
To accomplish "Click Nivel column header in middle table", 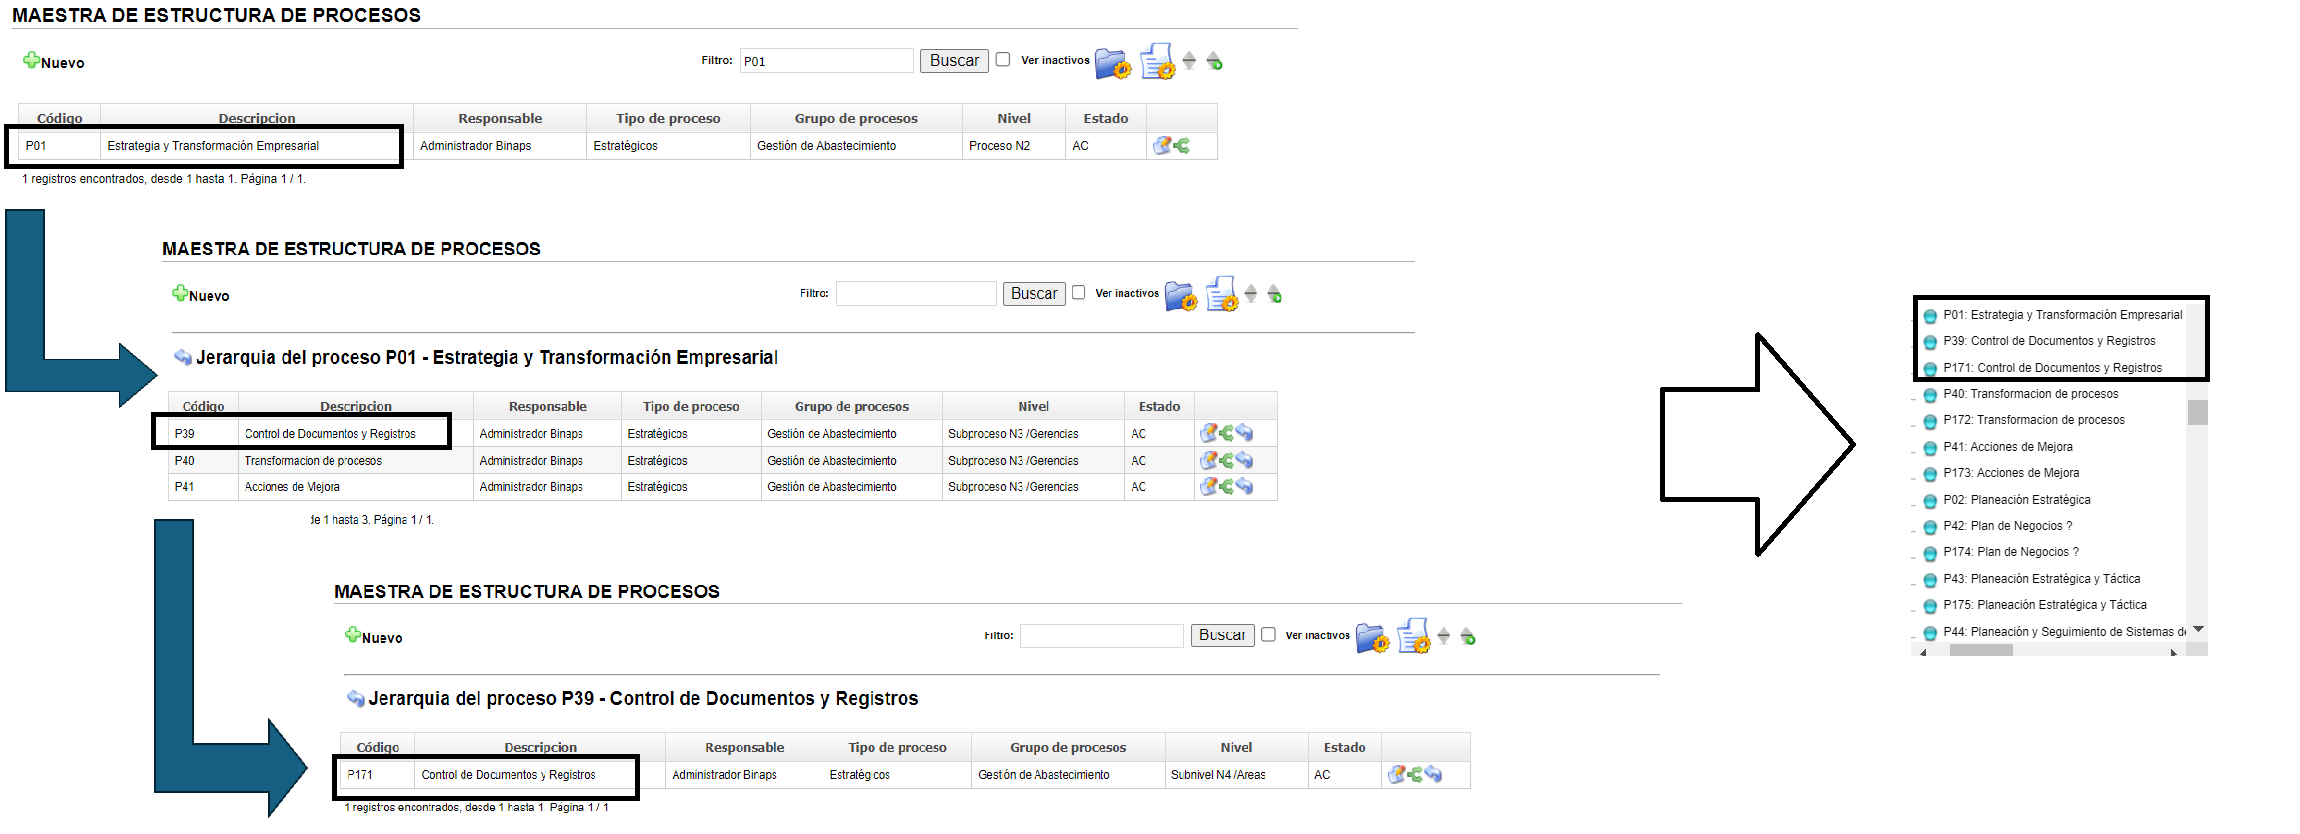I will [1033, 406].
